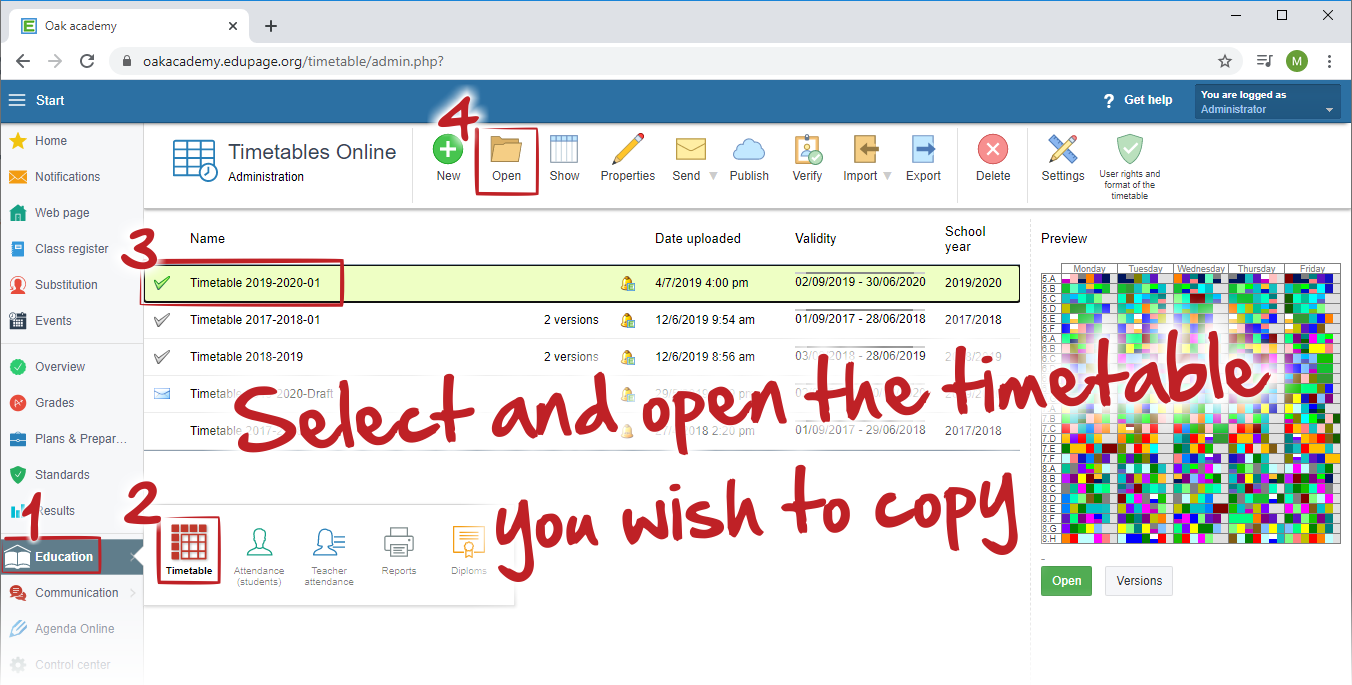Open timetable Properties with the pencil icon

click(x=627, y=151)
